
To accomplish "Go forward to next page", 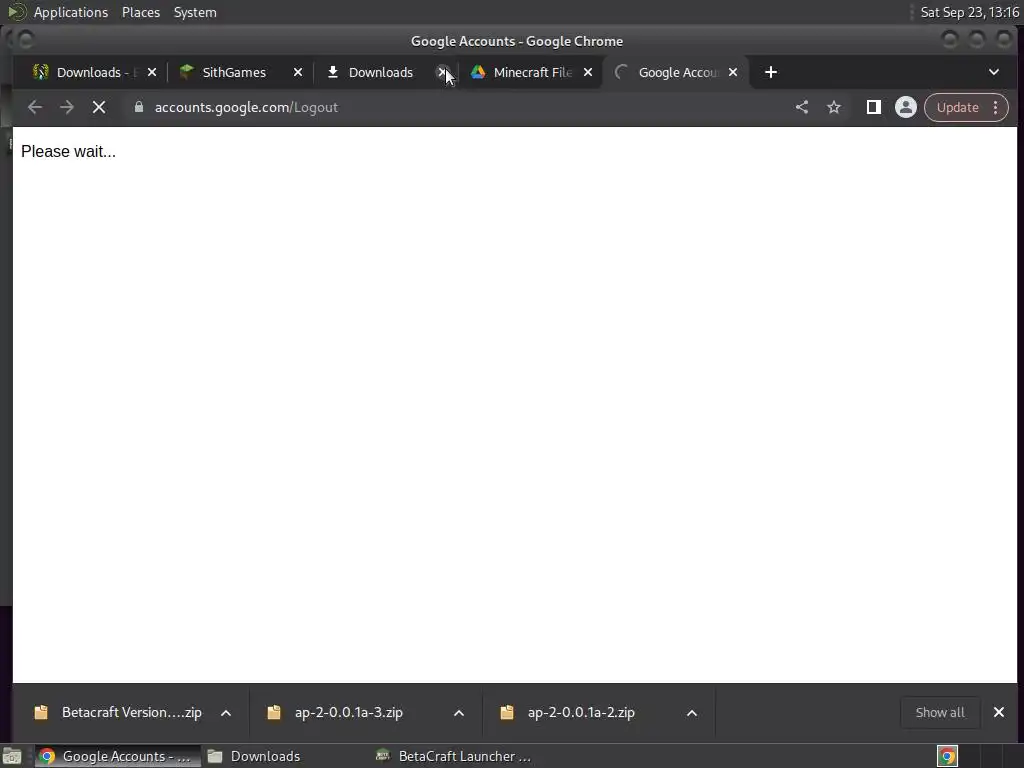I will pyautogui.click(x=67, y=107).
